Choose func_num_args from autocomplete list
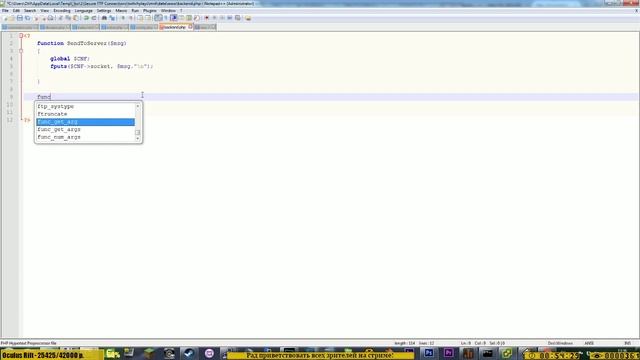Screen dimensions: 640x360 85,138
